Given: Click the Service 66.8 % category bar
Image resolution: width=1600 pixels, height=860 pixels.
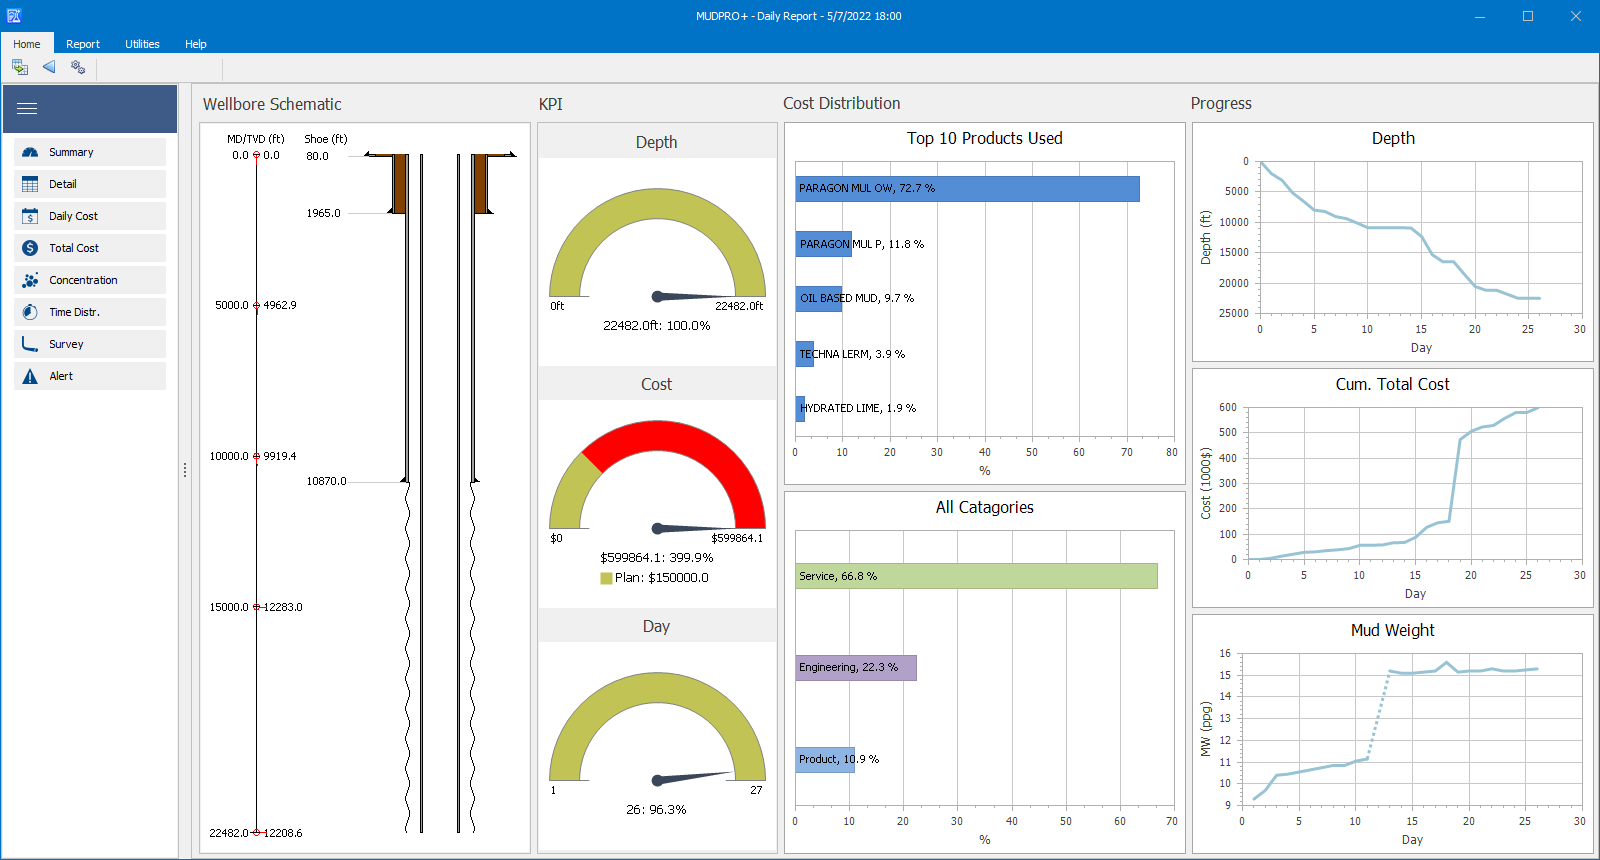Looking at the screenshot, I should pos(976,576).
